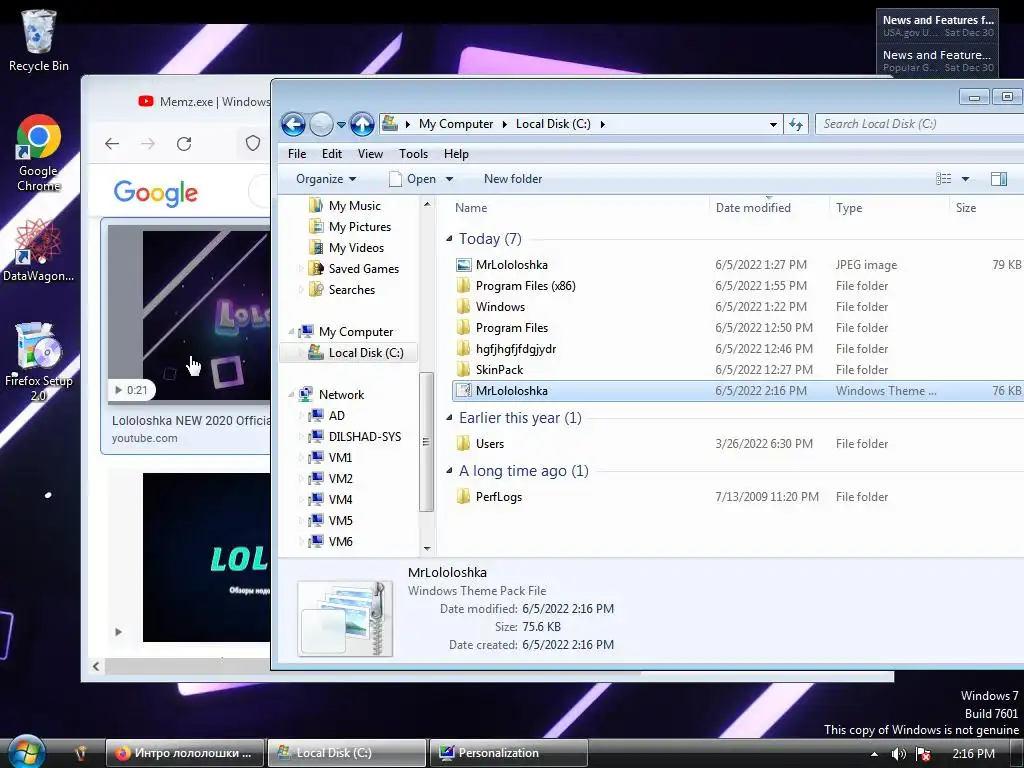Click New folder button
Screen dimensions: 1024x768
[513, 179]
